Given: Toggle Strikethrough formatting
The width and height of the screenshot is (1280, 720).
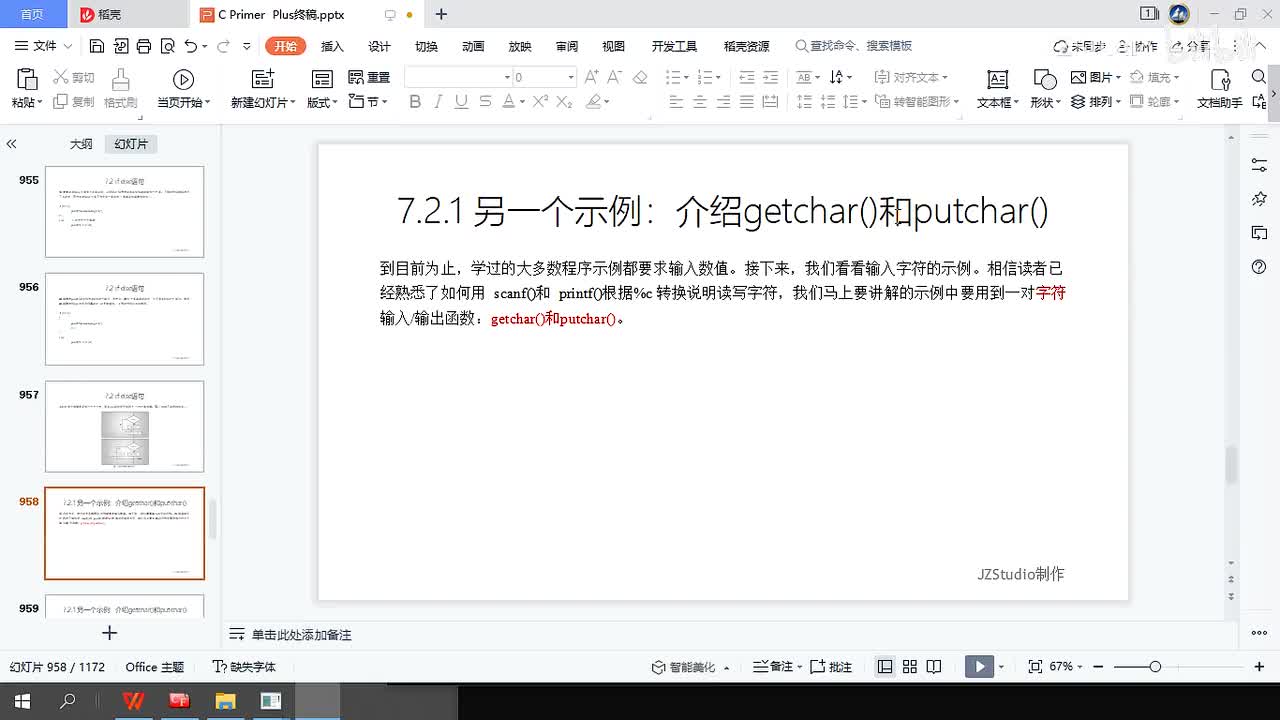Looking at the screenshot, I should (x=485, y=101).
